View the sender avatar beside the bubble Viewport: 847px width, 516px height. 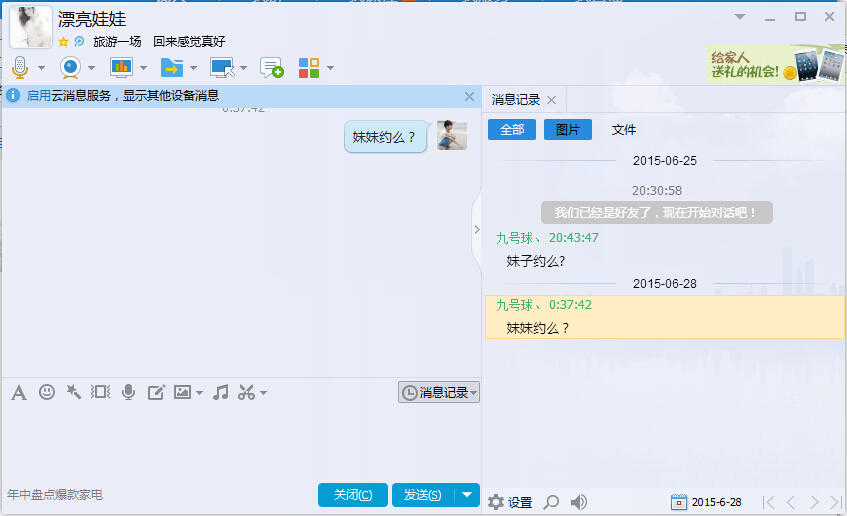452,135
